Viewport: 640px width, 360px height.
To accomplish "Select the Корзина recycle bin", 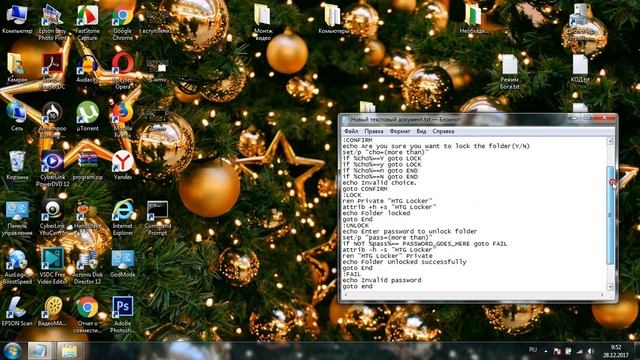I will click(17, 165).
